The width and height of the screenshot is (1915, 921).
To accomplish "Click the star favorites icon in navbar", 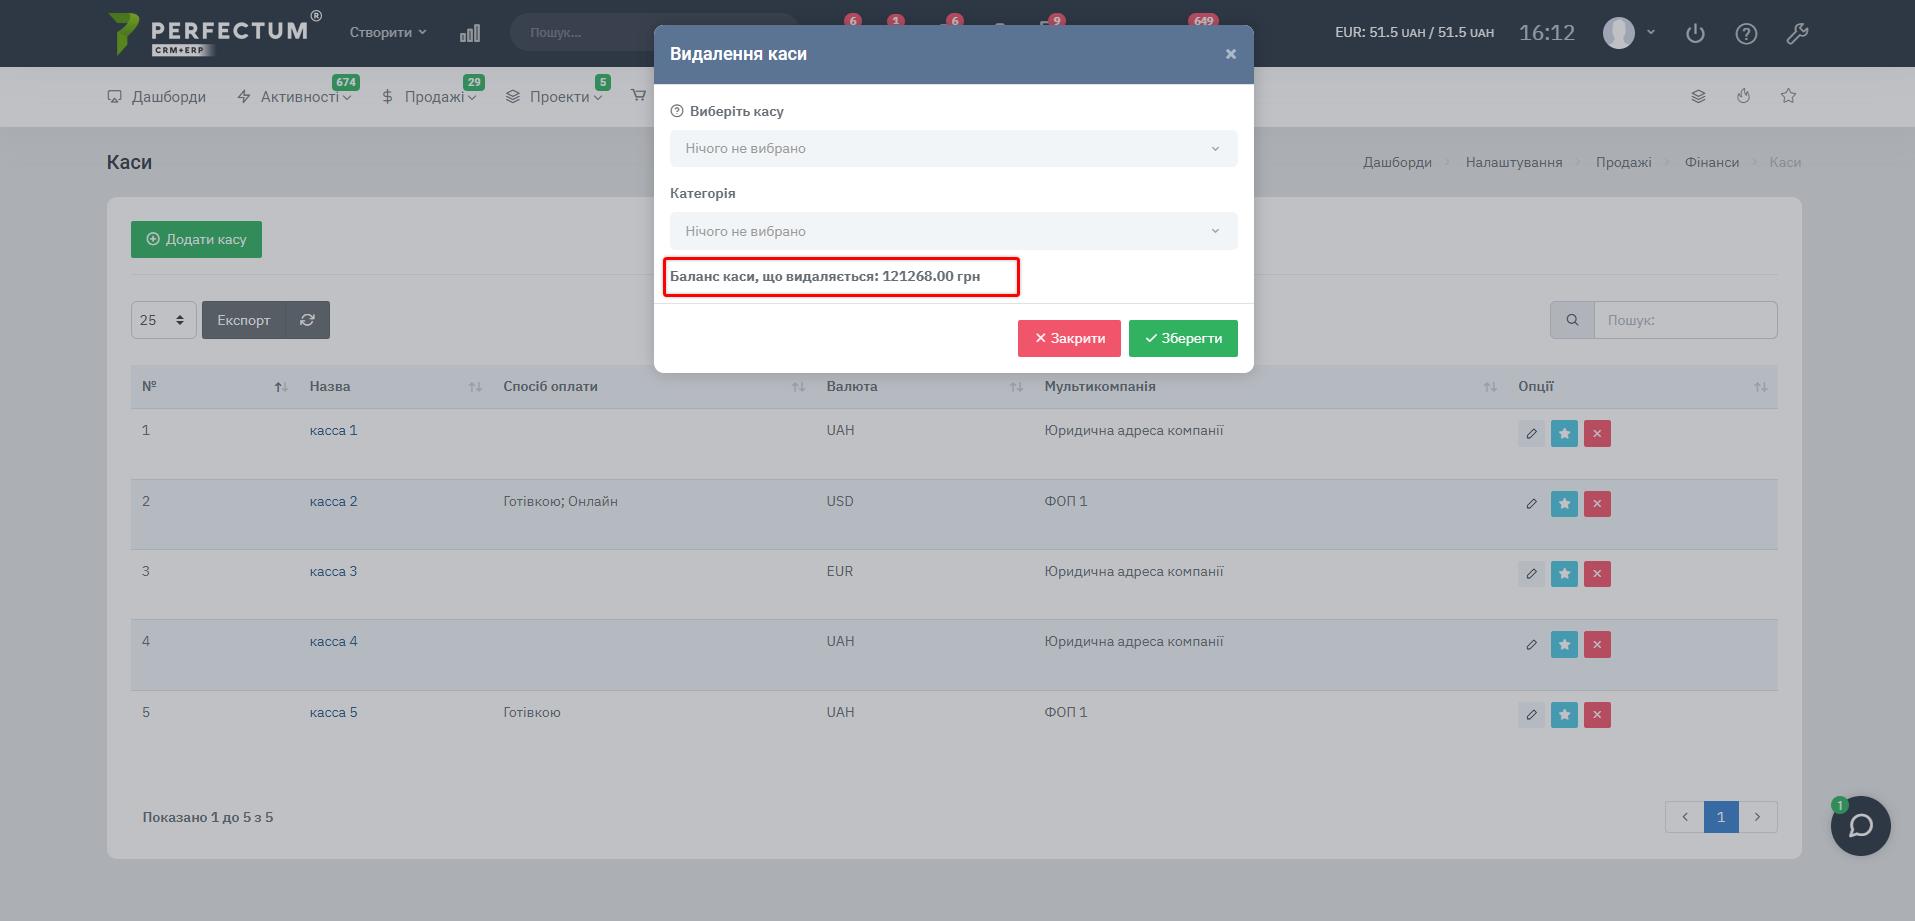I will coord(1788,96).
